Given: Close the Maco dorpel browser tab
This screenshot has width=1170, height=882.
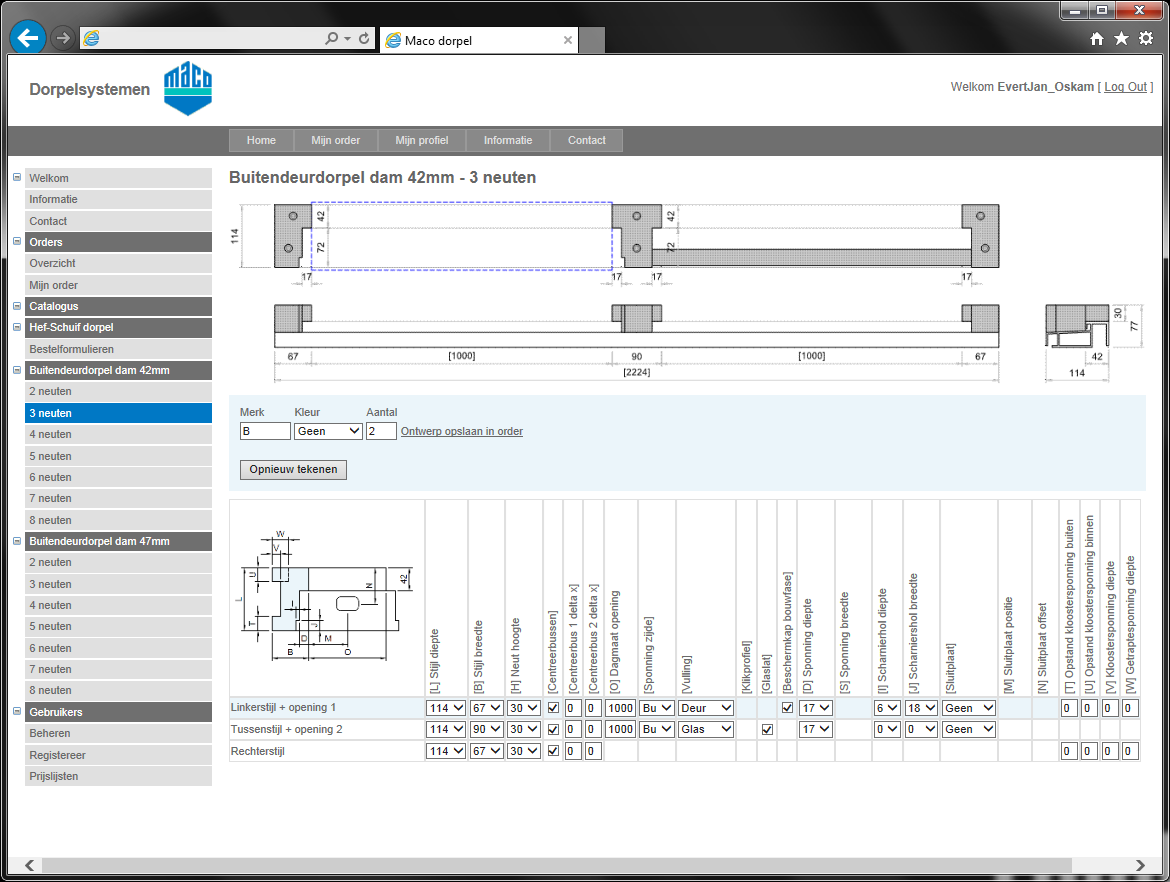Looking at the screenshot, I should click(x=568, y=40).
